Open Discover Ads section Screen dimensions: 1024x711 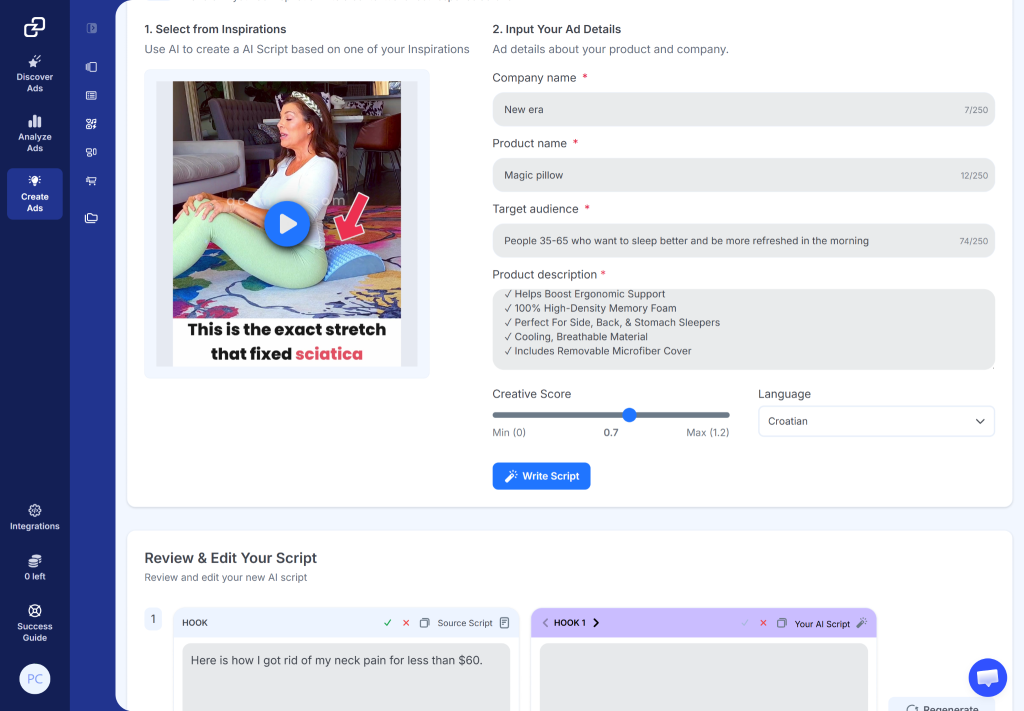pos(35,73)
